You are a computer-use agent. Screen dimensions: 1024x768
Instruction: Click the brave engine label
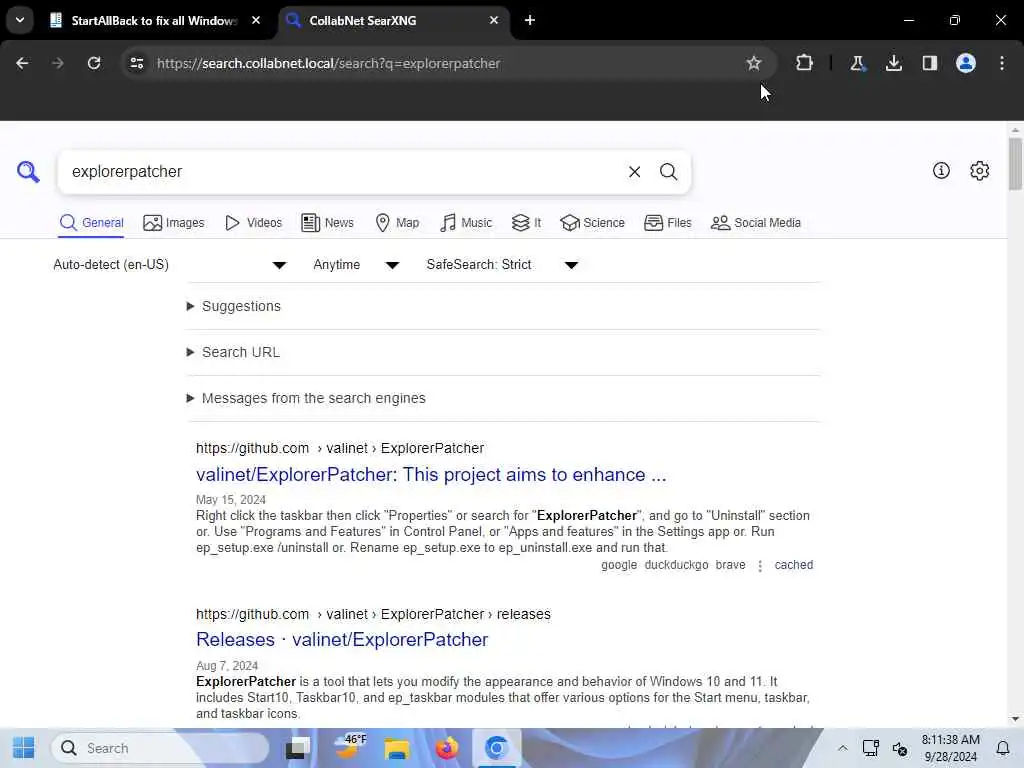(x=730, y=565)
